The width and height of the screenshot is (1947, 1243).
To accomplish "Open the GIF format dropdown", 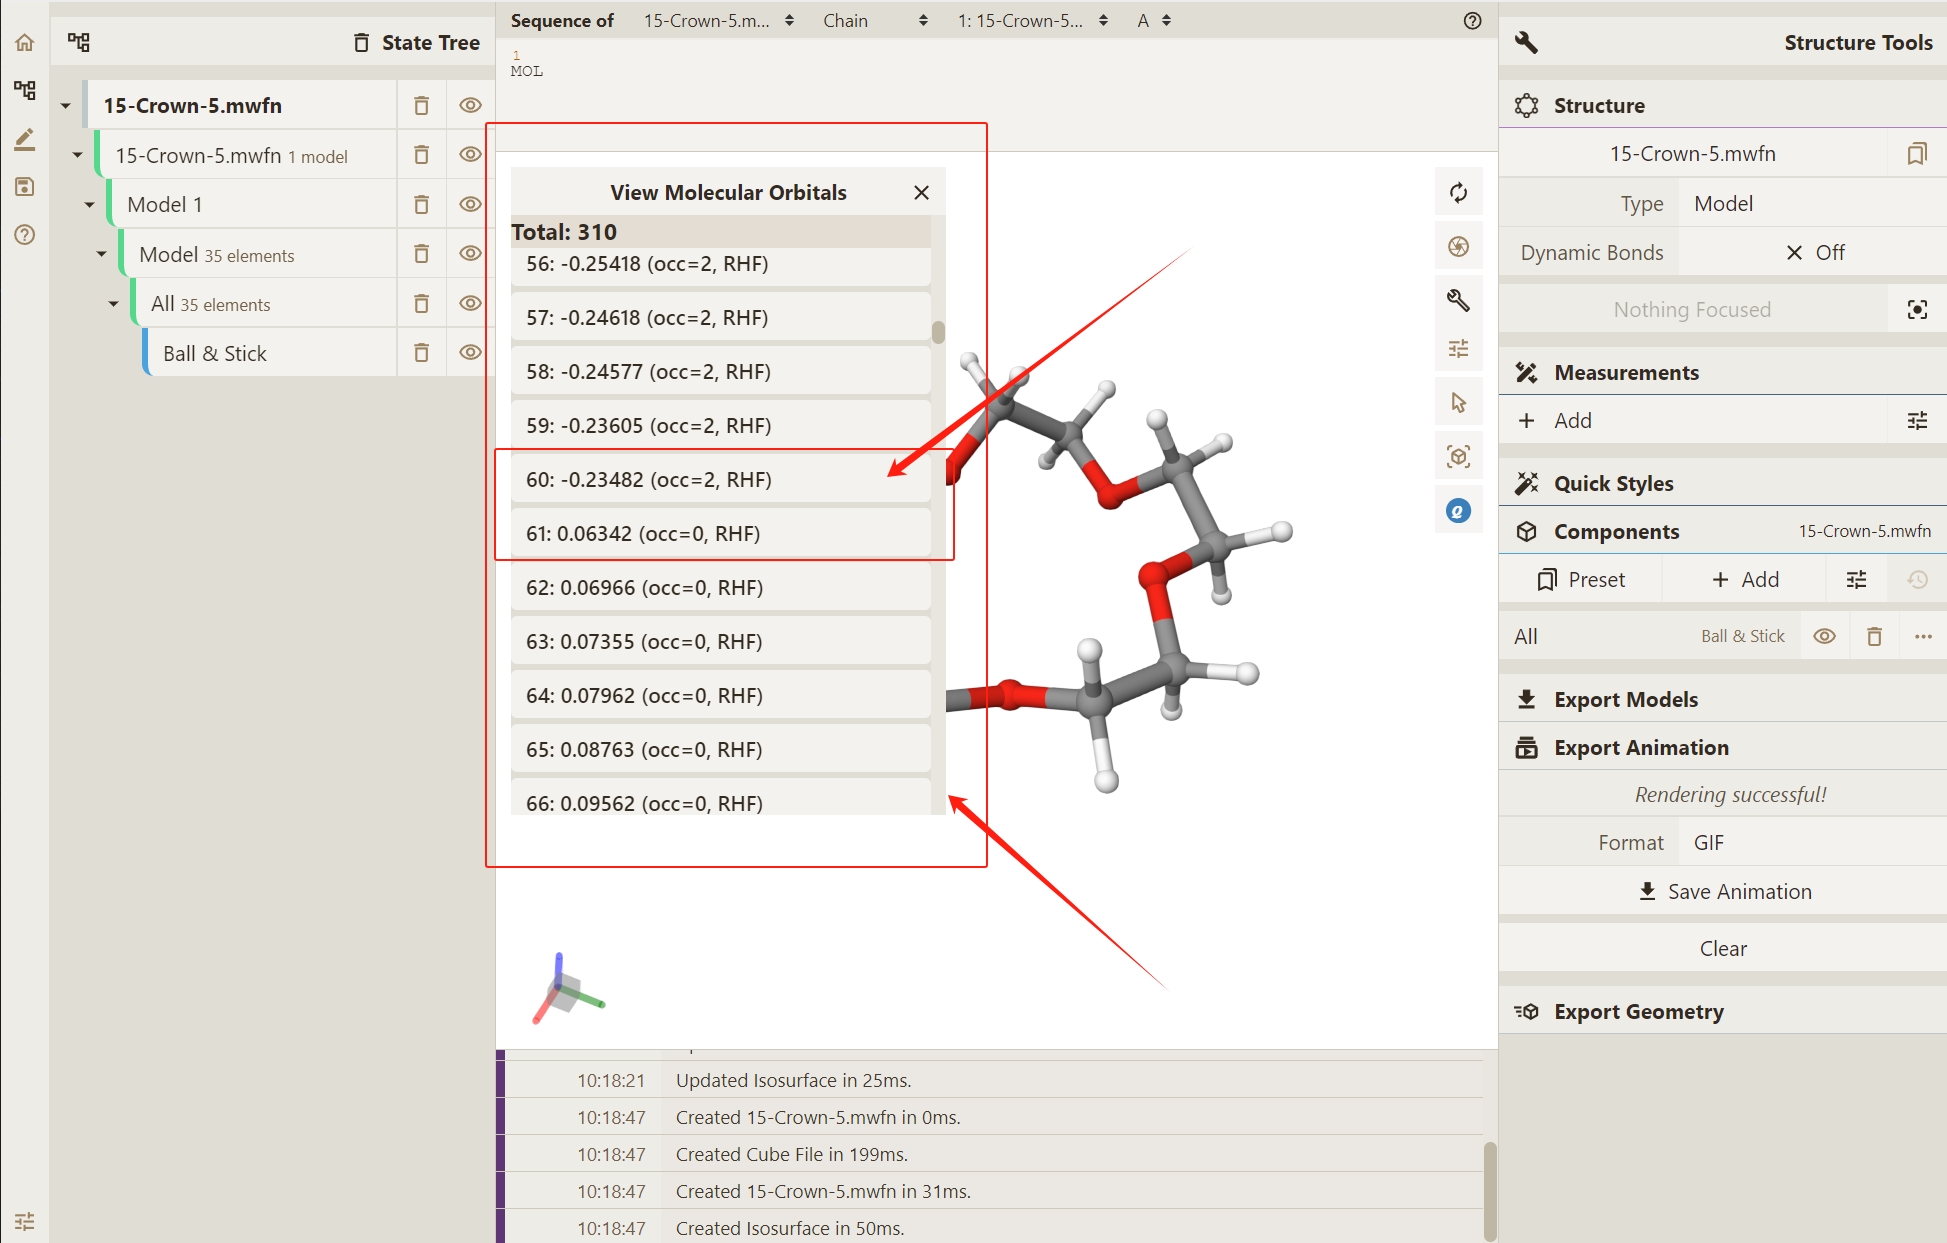I will [x=1810, y=843].
